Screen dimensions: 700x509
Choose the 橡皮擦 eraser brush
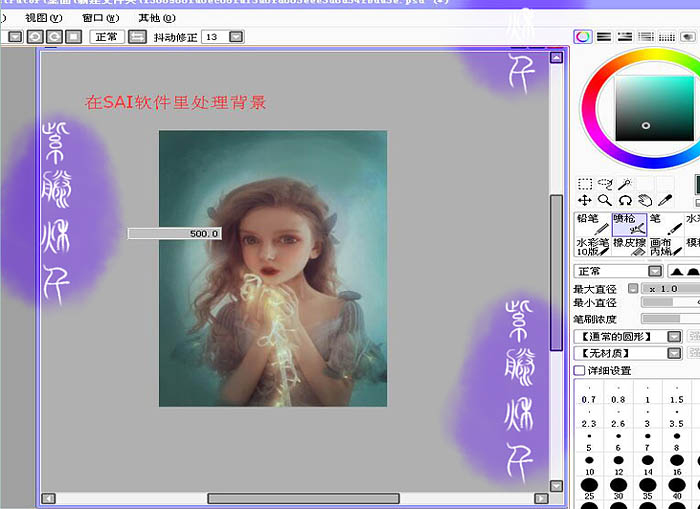click(629, 246)
